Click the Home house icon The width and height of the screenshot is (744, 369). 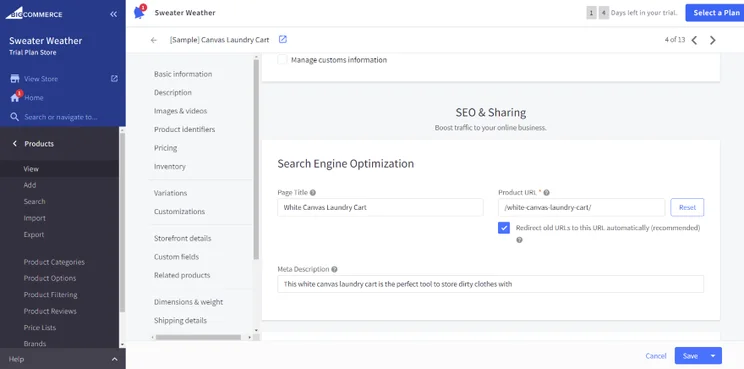pyautogui.click(x=15, y=98)
